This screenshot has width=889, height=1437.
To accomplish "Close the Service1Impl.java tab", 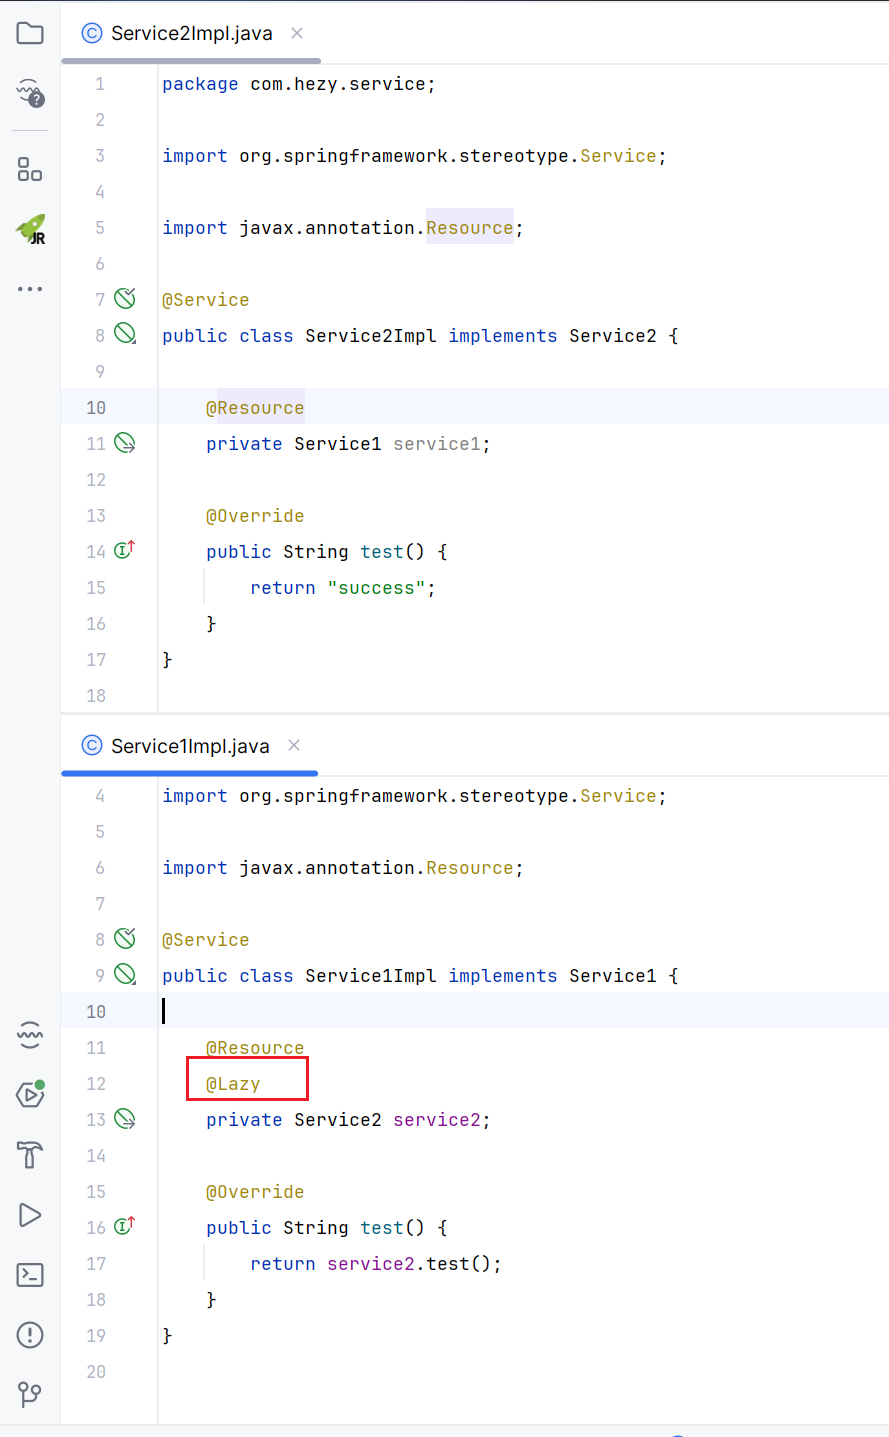I will click(x=294, y=745).
